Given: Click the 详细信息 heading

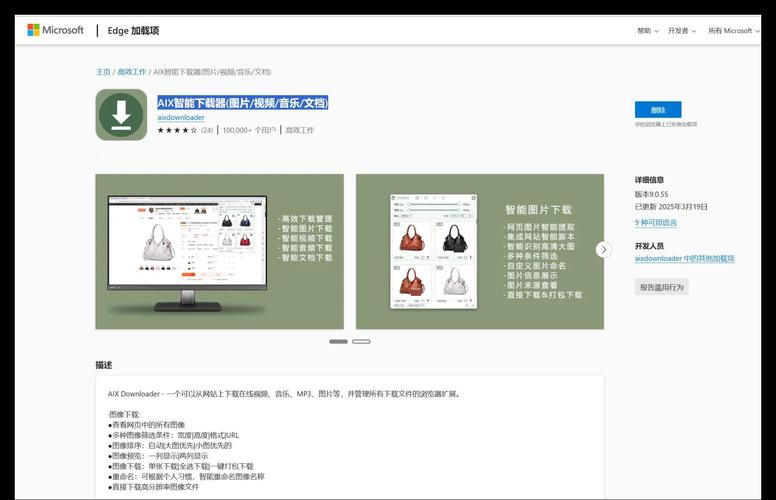Looking at the screenshot, I should tap(649, 180).
